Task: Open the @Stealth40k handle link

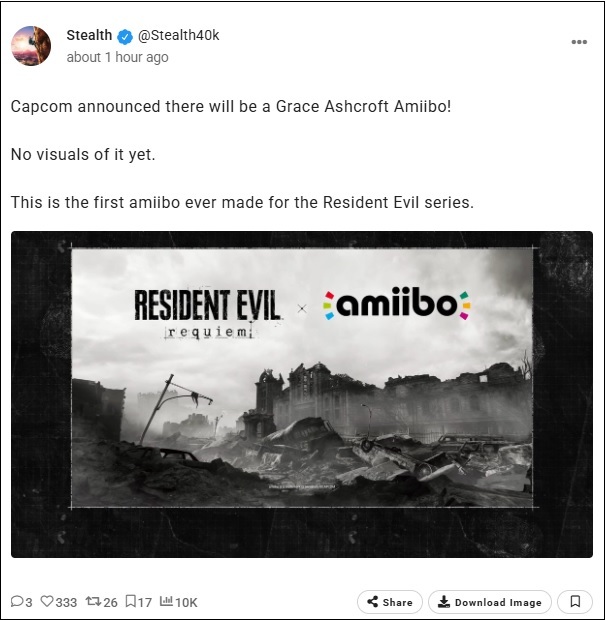Action: pos(178,36)
